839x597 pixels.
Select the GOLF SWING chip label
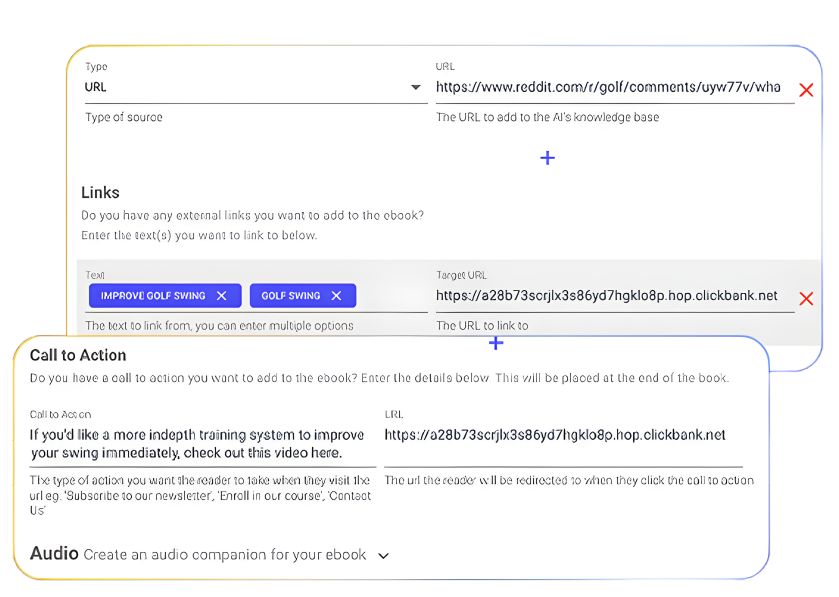coord(290,296)
